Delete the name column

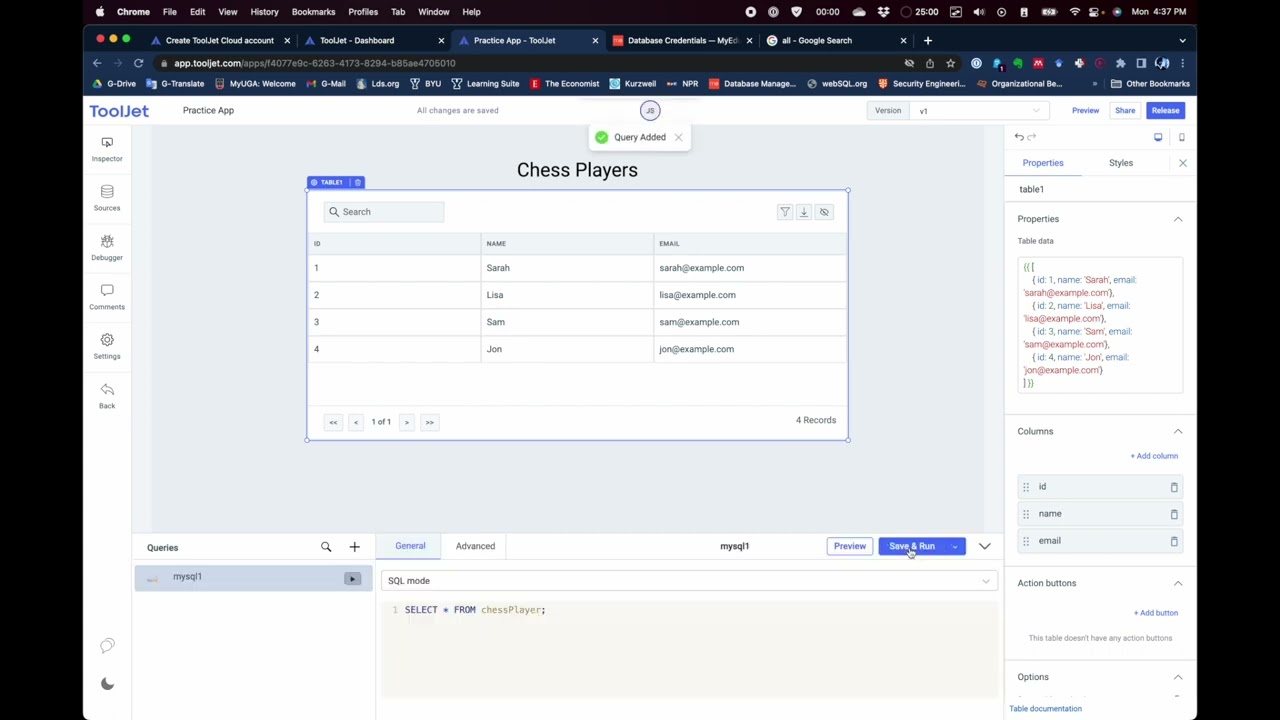1174,514
